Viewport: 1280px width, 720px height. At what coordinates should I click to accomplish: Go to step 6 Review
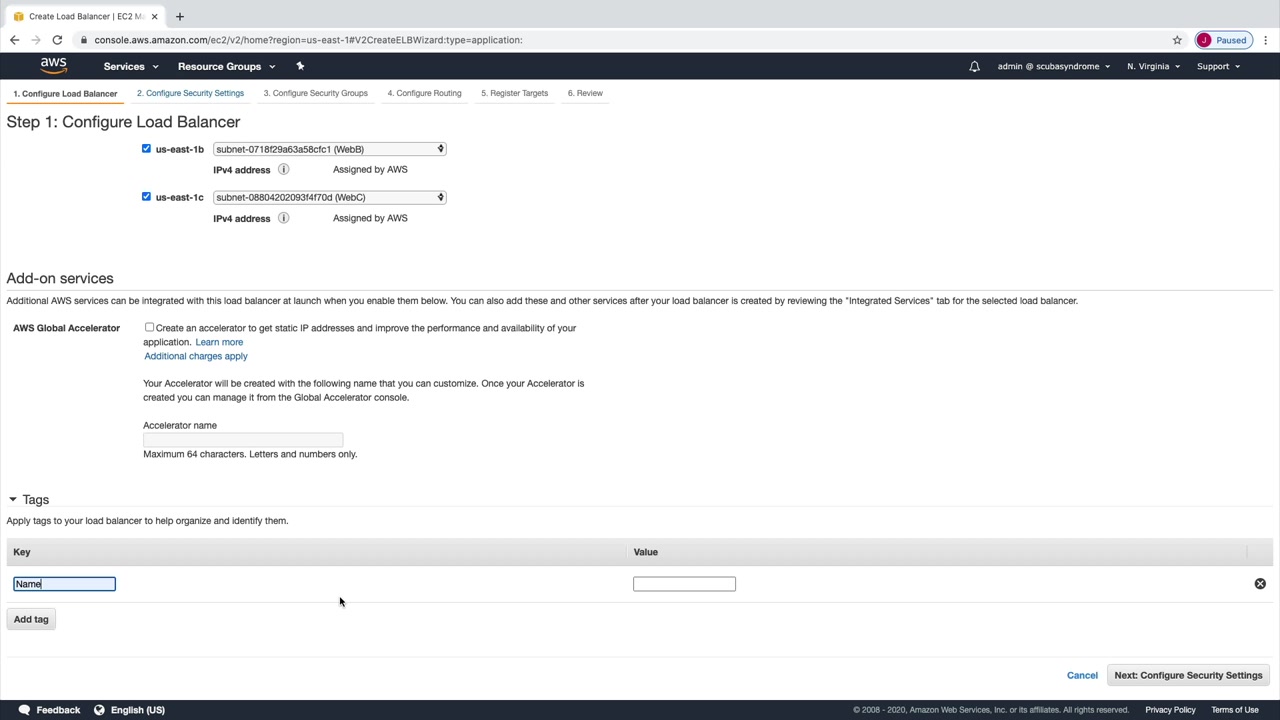[x=585, y=93]
